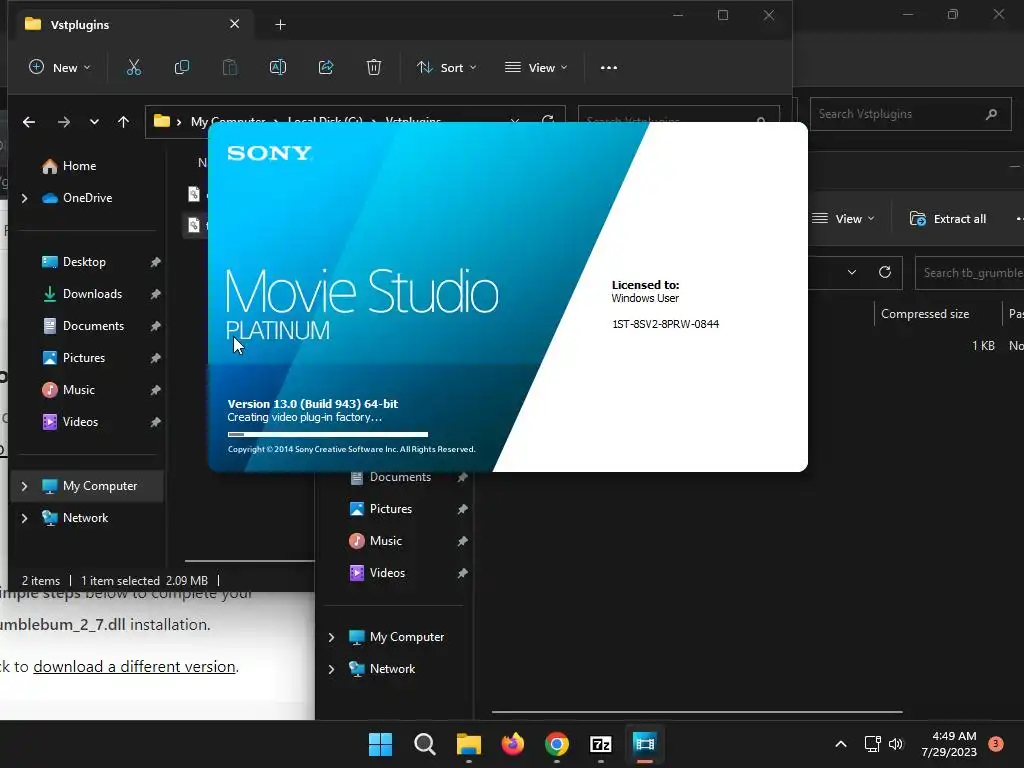Open the View dropdown in Vstplugins window
This screenshot has width=1024, height=768.
tap(536, 67)
